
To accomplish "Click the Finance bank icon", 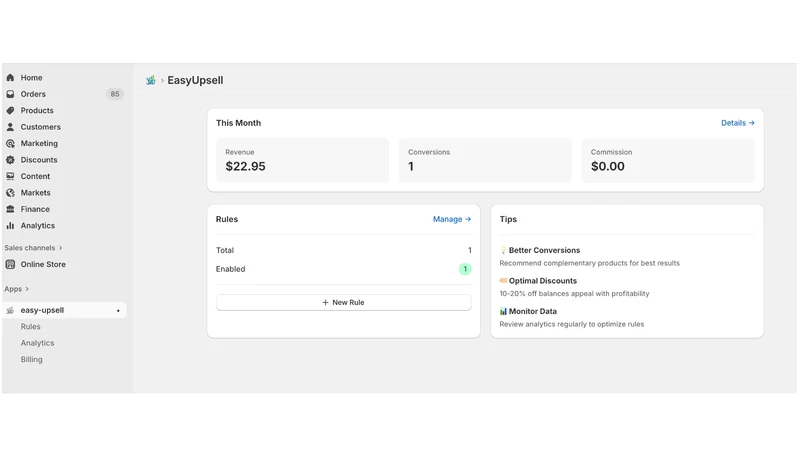I will point(10,209).
